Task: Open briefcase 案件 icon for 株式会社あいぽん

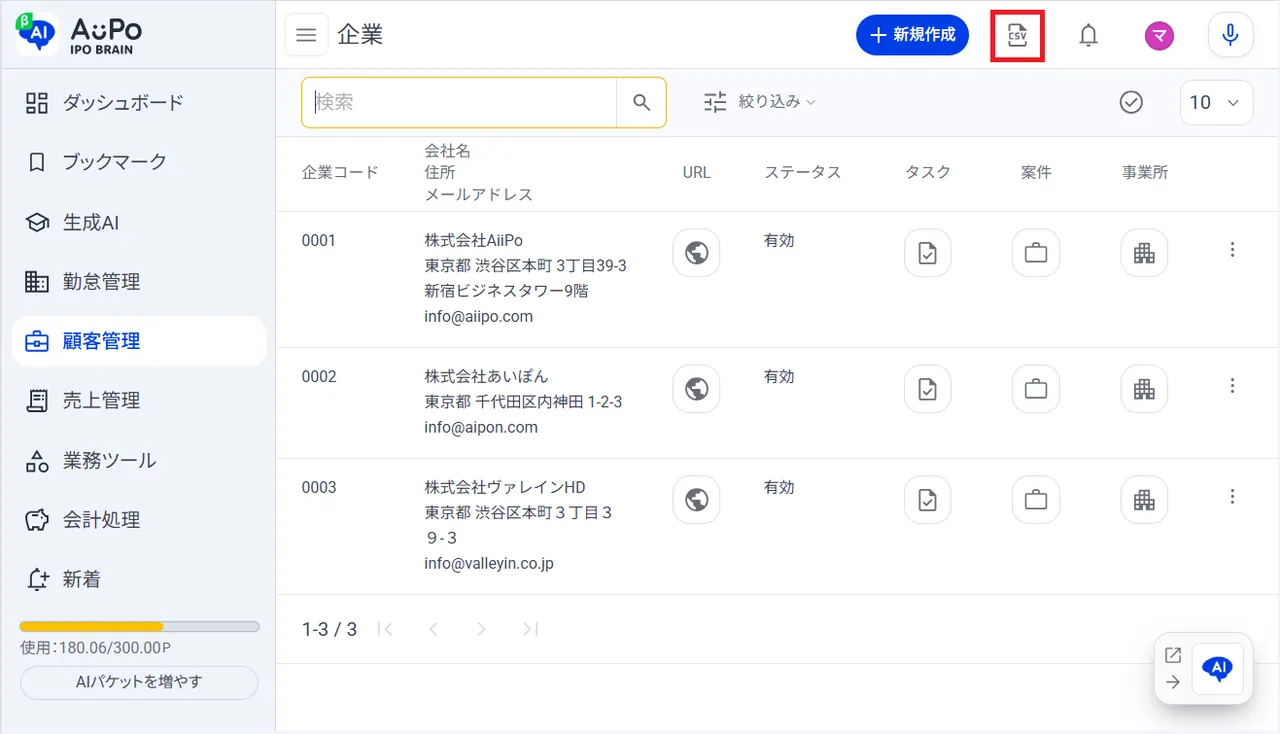Action: tap(1036, 389)
